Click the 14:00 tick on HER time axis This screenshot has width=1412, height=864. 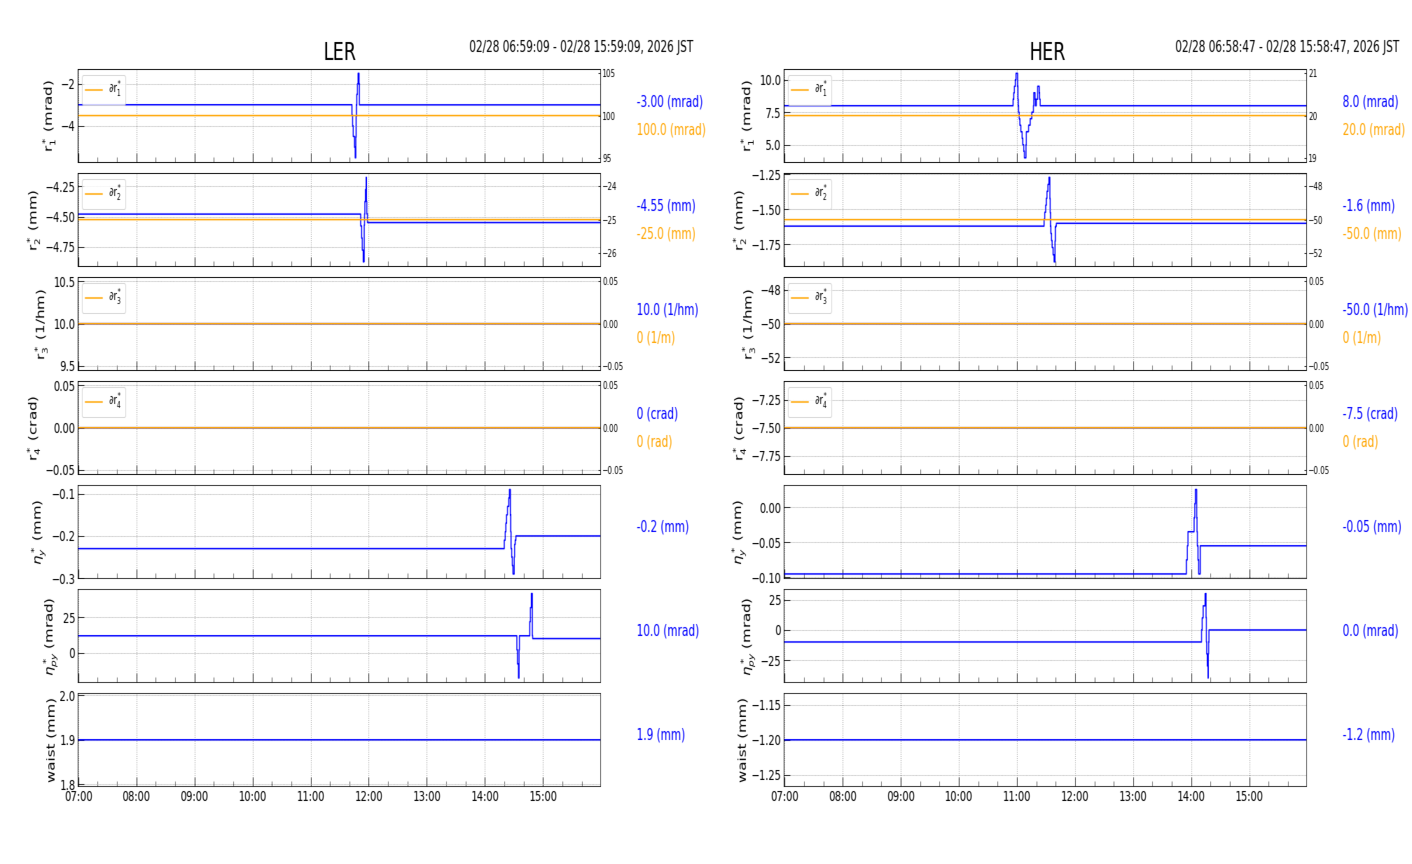[1190, 797]
